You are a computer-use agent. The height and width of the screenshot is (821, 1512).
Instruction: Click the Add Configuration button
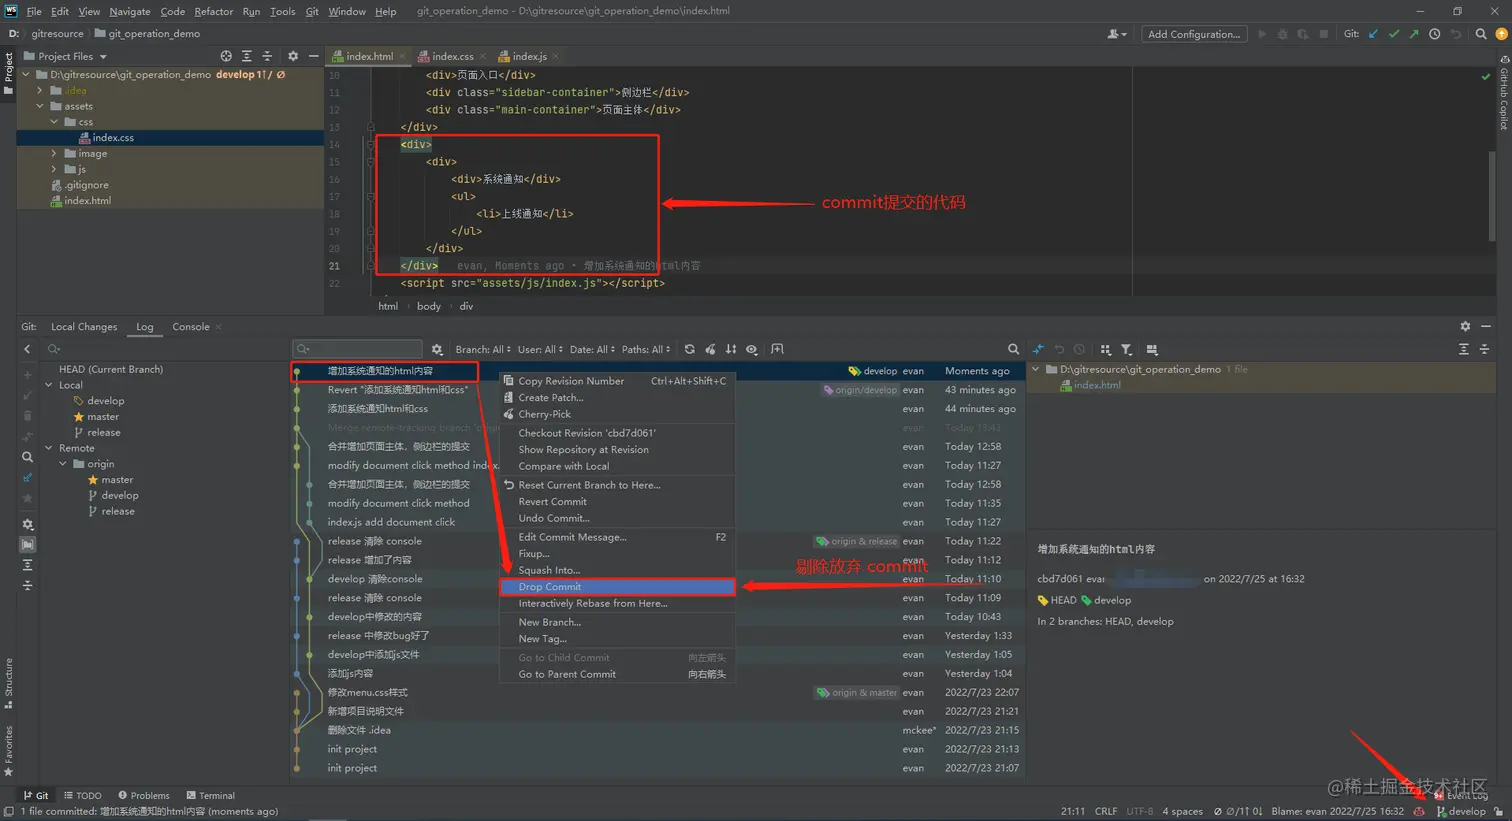pyautogui.click(x=1193, y=34)
